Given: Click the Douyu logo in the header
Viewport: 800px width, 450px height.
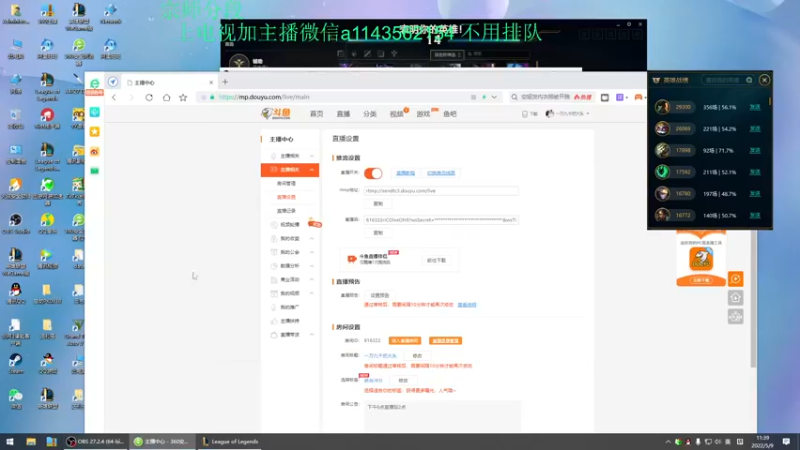Looking at the screenshot, I should [x=276, y=113].
